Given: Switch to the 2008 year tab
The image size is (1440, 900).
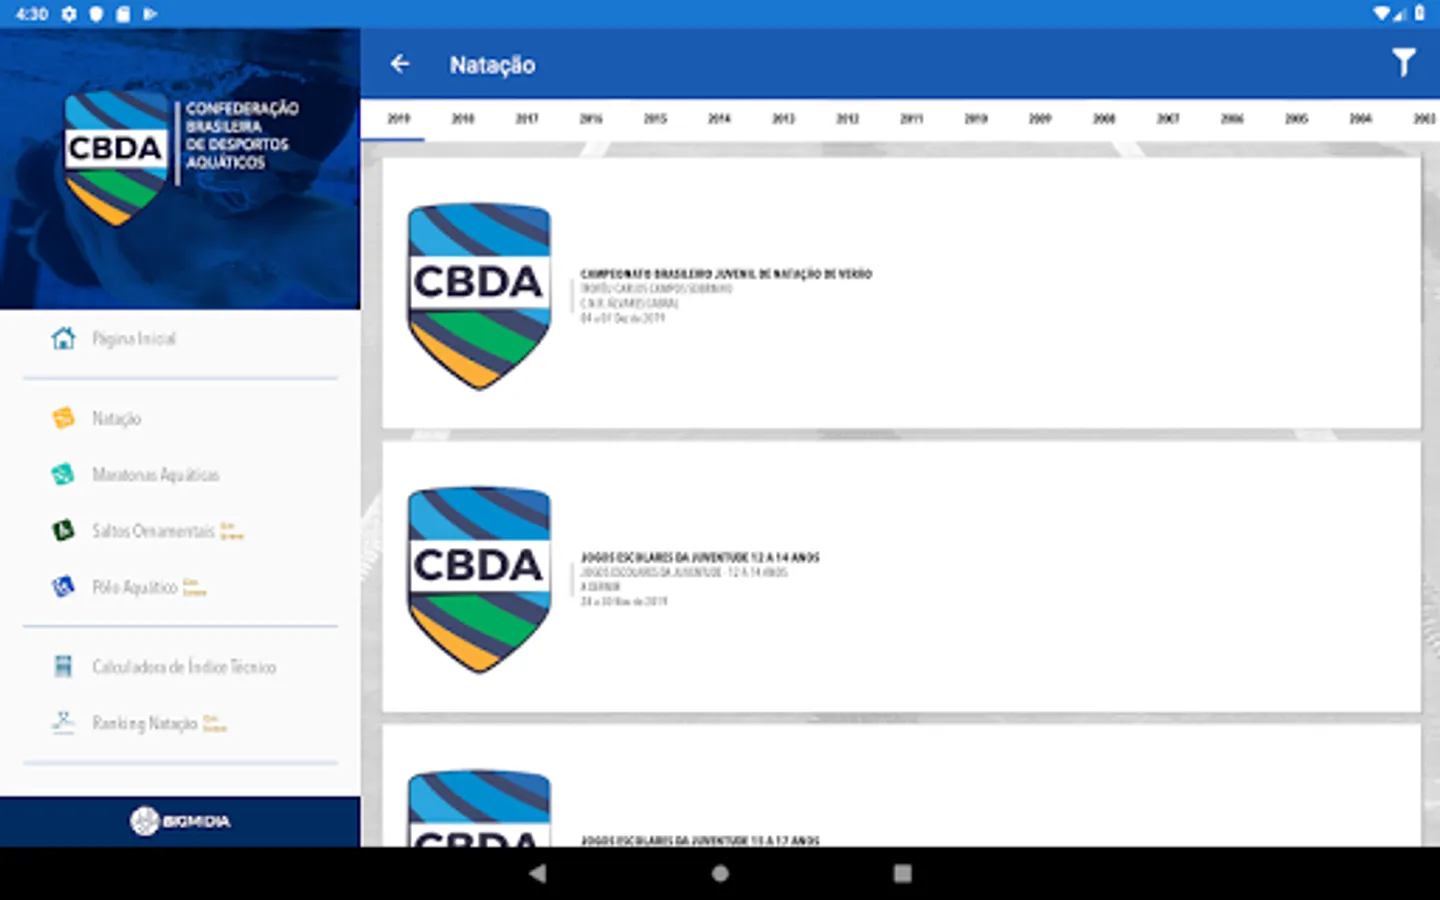Looking at the screenshot, I should (x=1104, y=118).
